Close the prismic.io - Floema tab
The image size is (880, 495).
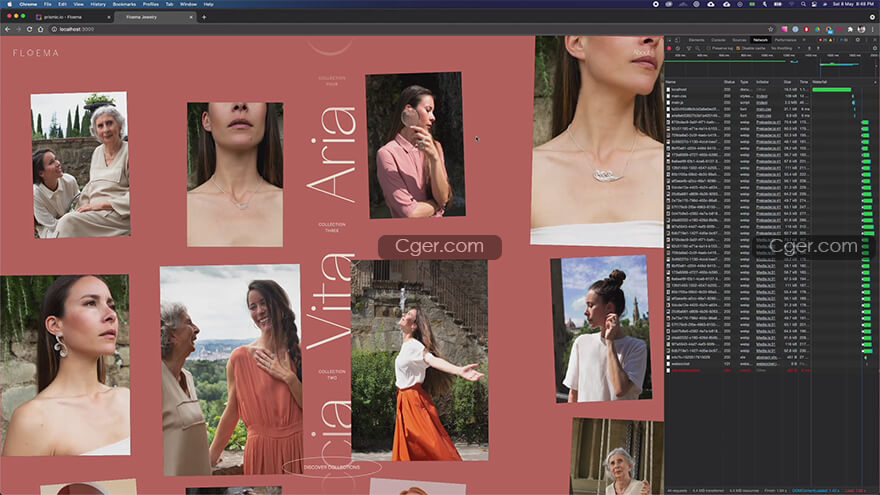tap(108, 17)
